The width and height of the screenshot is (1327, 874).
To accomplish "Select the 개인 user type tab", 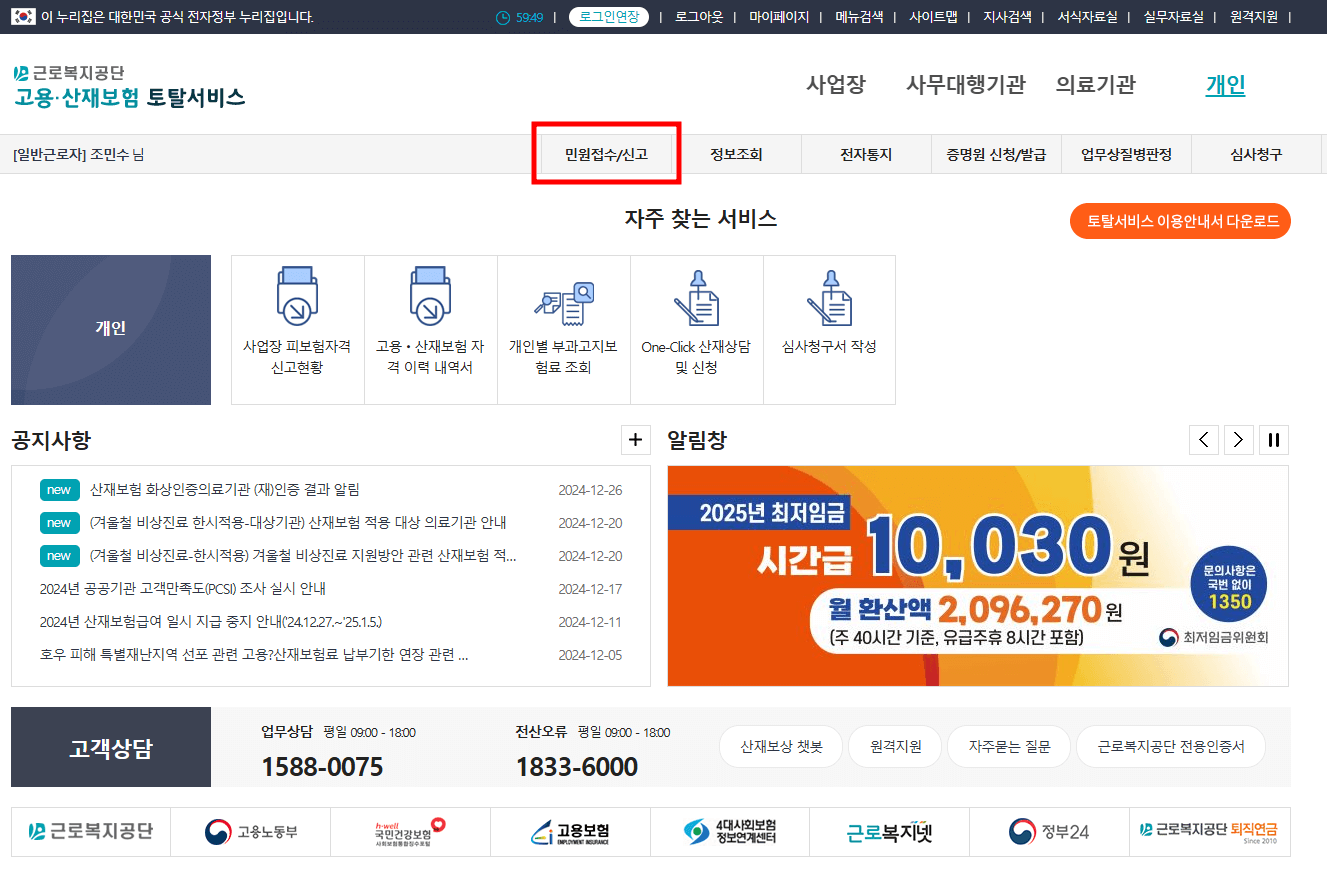I will coord(1225,85).
